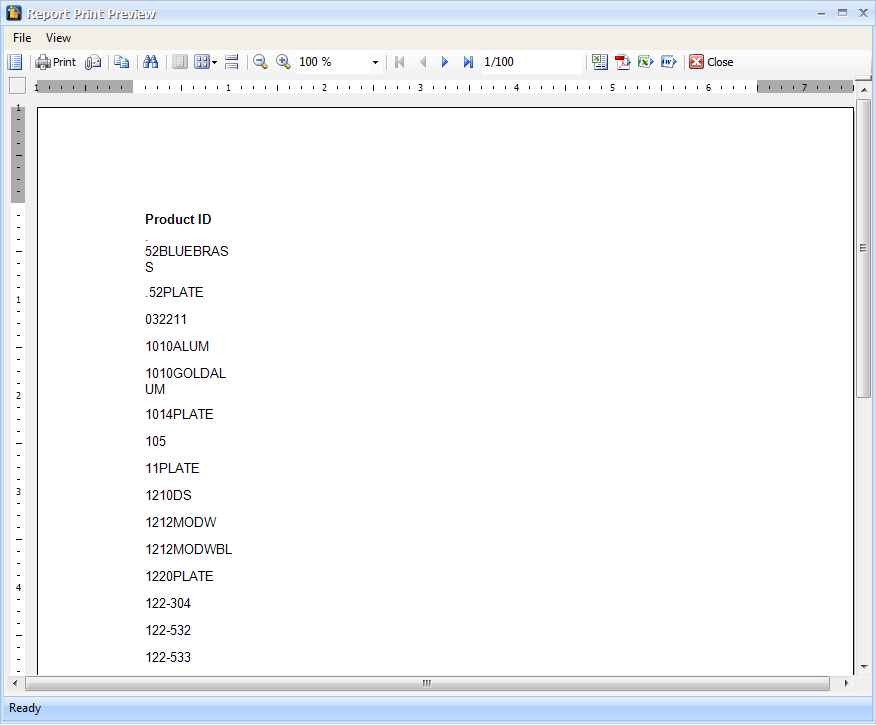Click the Print button

click(55, 62)
